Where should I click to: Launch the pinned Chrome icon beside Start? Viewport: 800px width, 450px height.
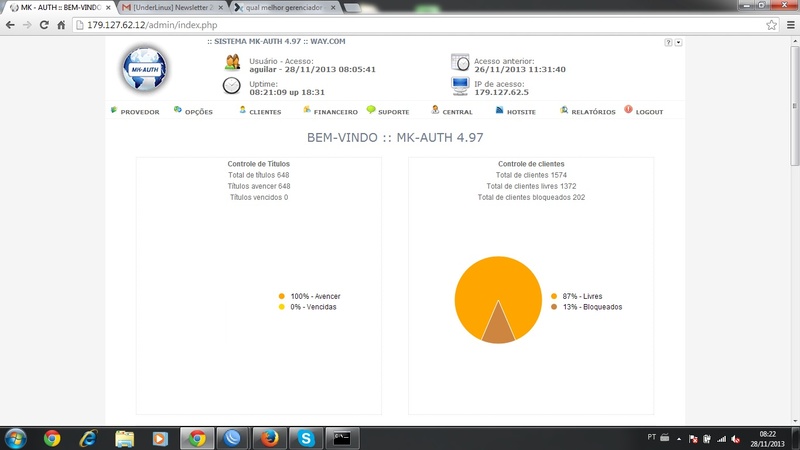52,439
